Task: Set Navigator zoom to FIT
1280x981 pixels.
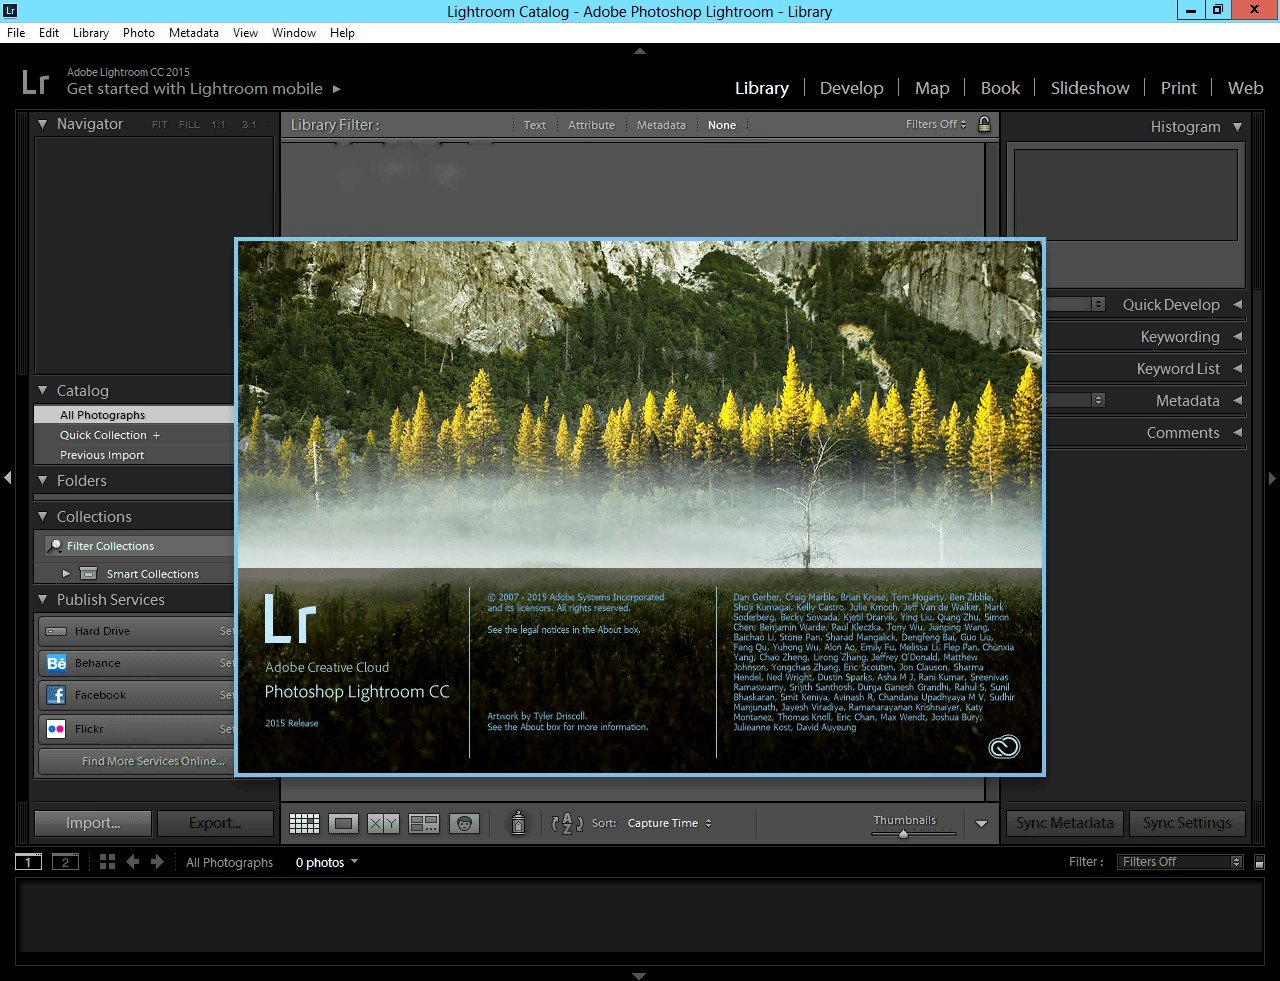Action: tap(159, 125)
